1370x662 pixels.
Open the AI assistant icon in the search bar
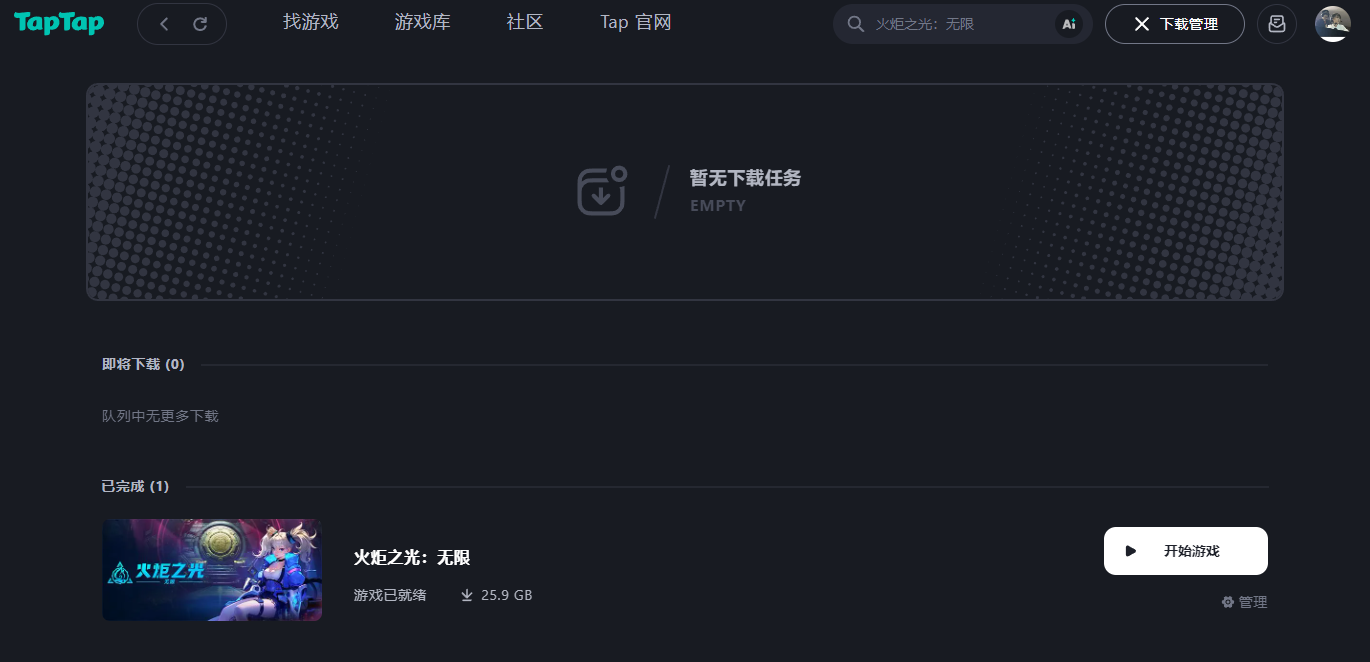coord(1069,24)
